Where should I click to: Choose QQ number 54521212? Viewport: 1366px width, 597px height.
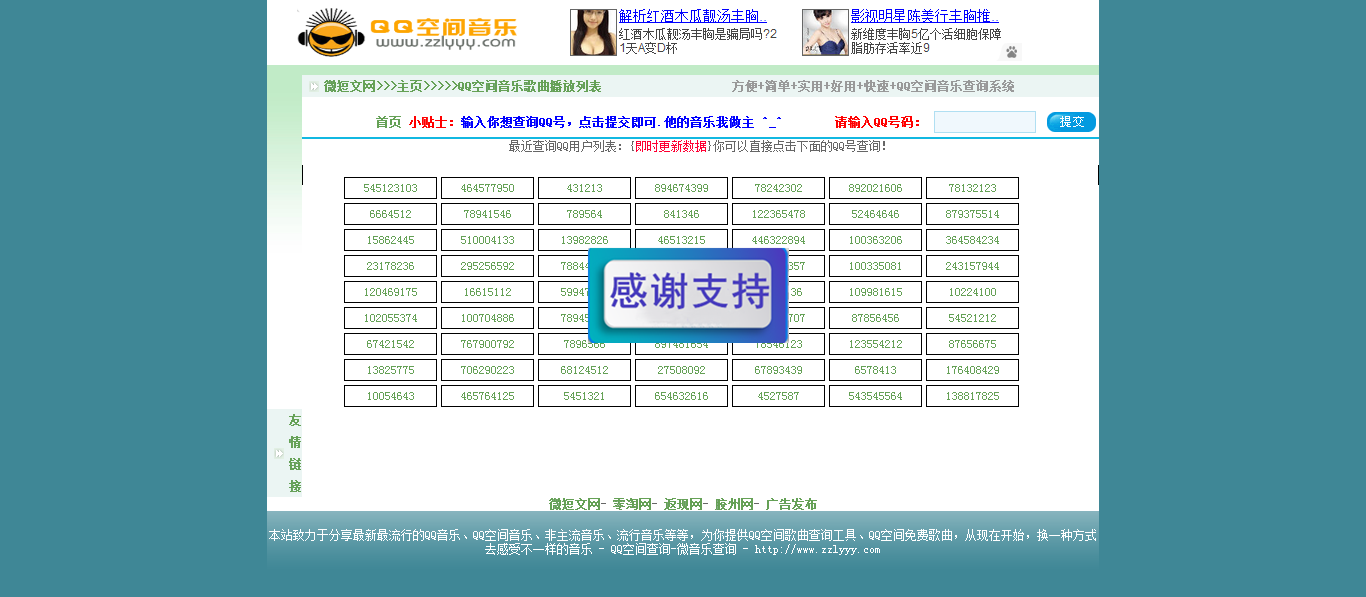click(x=972, y=318)
